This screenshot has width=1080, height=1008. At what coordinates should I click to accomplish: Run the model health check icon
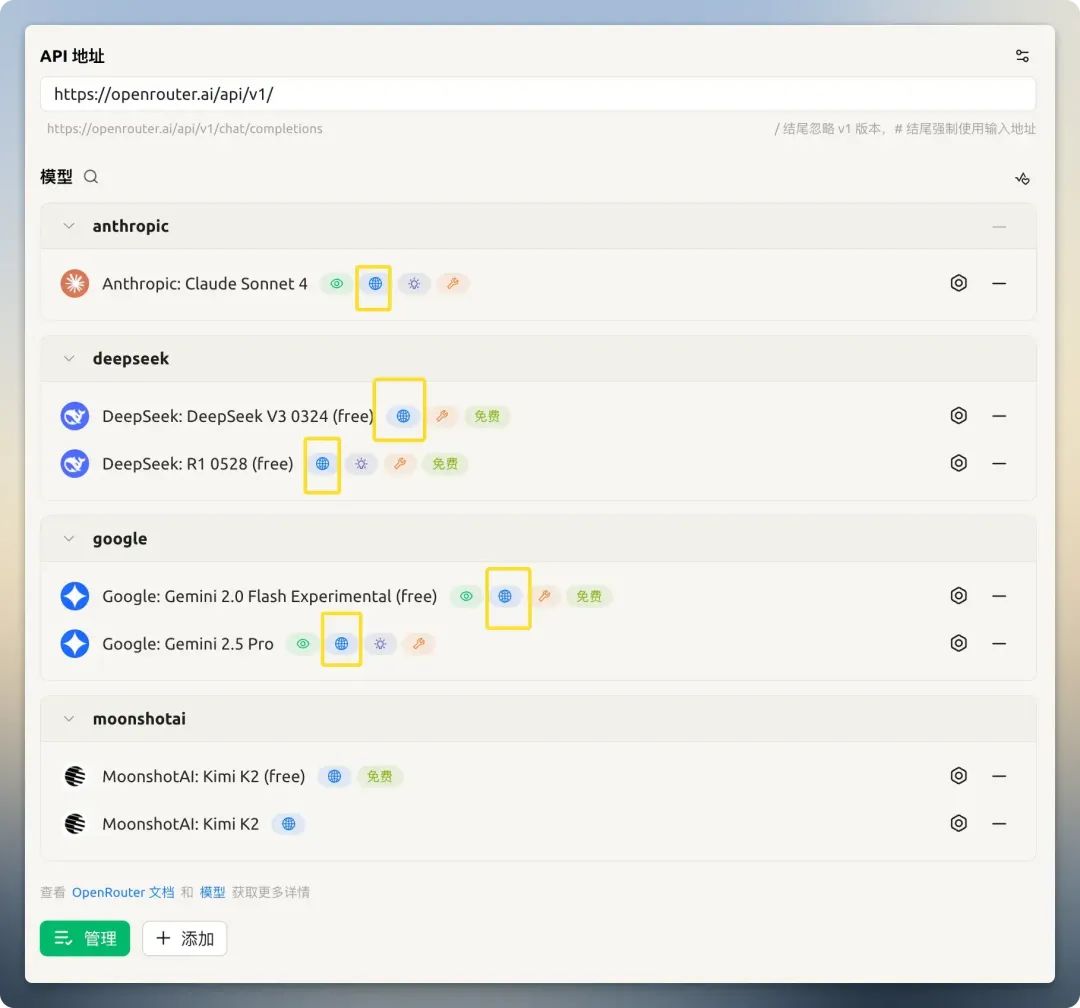(1022, 178)
